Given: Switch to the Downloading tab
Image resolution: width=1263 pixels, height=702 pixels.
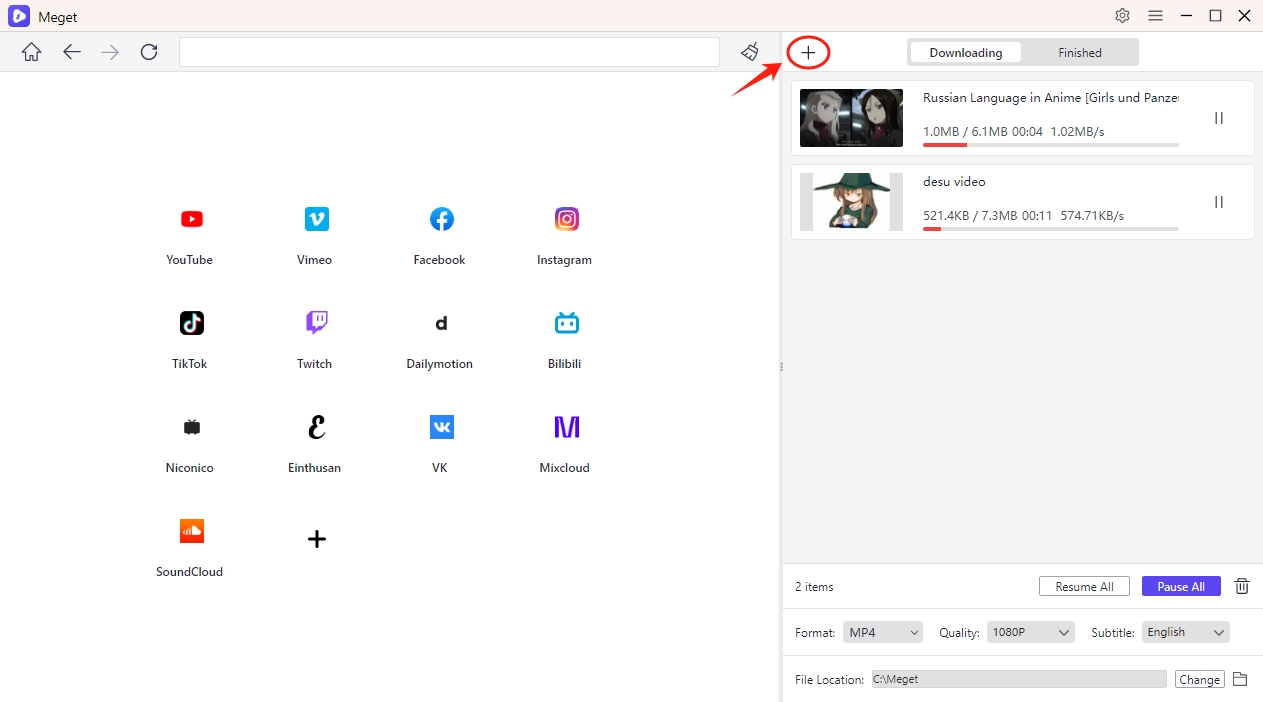Looking at the screenshot, I should pyautogui.click(x=965, y=52).
